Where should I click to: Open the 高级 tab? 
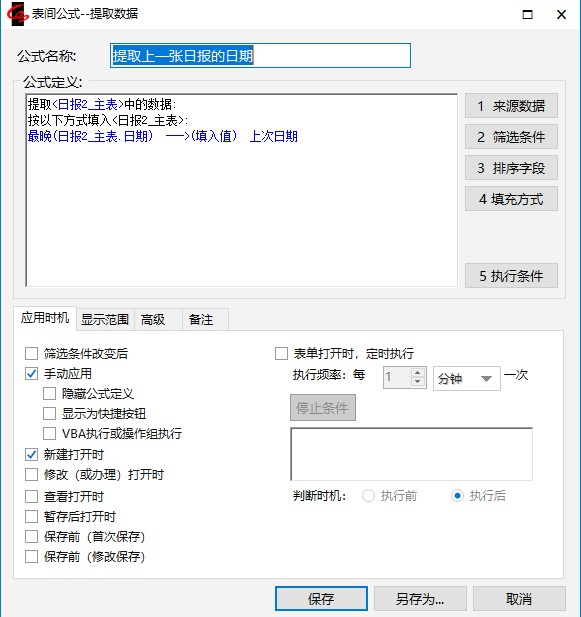(x=153, y=320)
